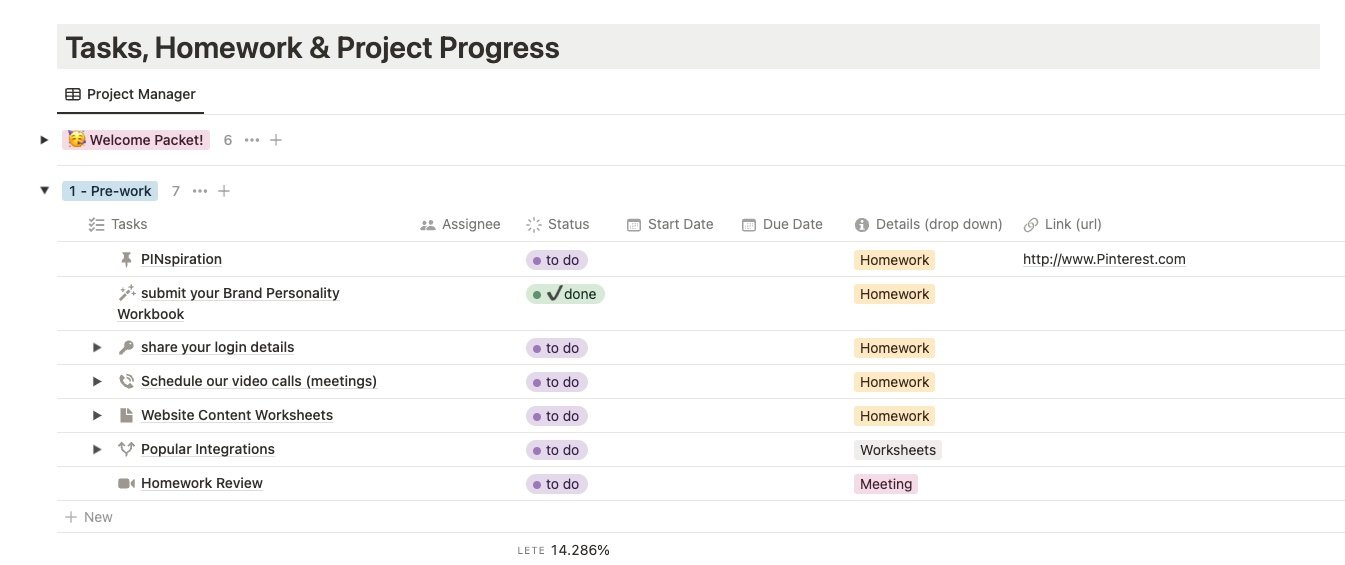Open the three-dot menu of the 1 - Pre-work group
The image size is (1345, 565).
tap(200, 191)
